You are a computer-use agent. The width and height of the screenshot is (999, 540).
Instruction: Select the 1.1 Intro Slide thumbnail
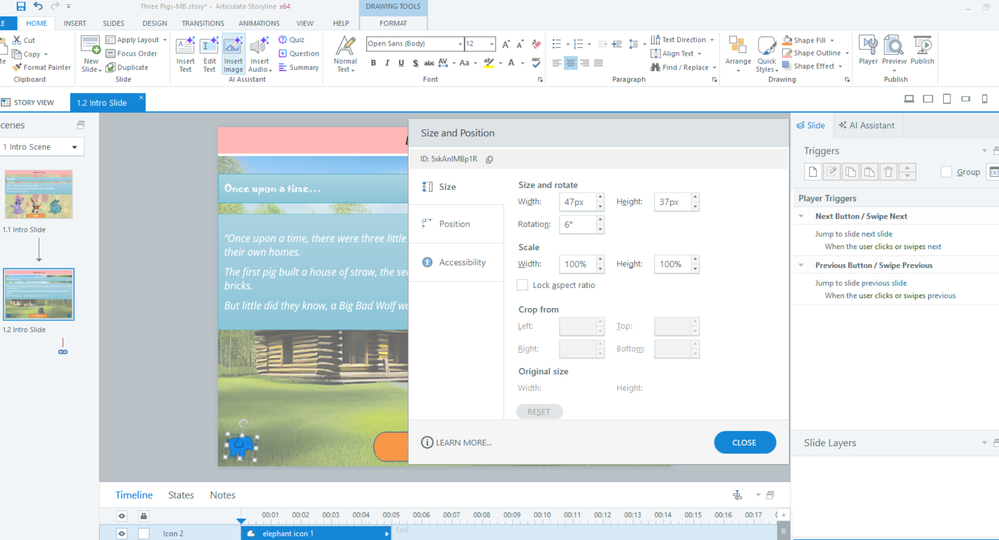[38, 194]
